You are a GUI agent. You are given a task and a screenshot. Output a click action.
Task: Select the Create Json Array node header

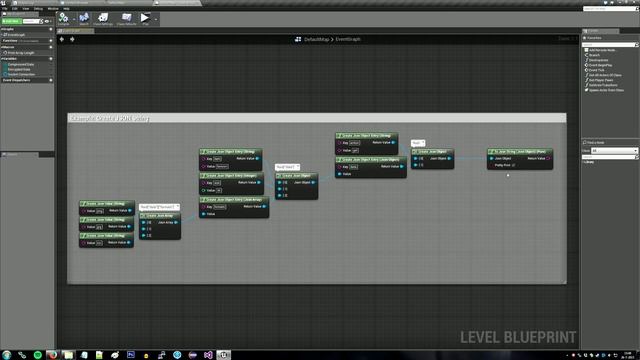pos(160,216)
